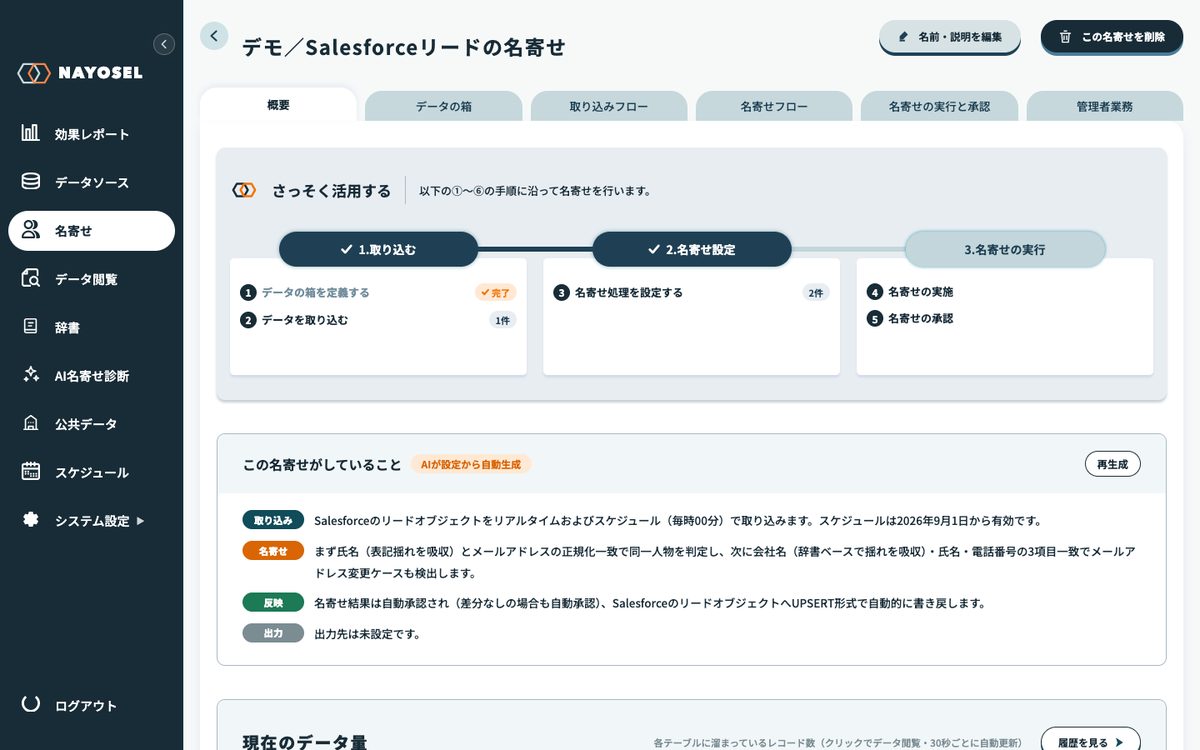The width and height of the screenshot is (1200, 750).
Task: Open システム設定 gear icon
Action: pos(31,520)
